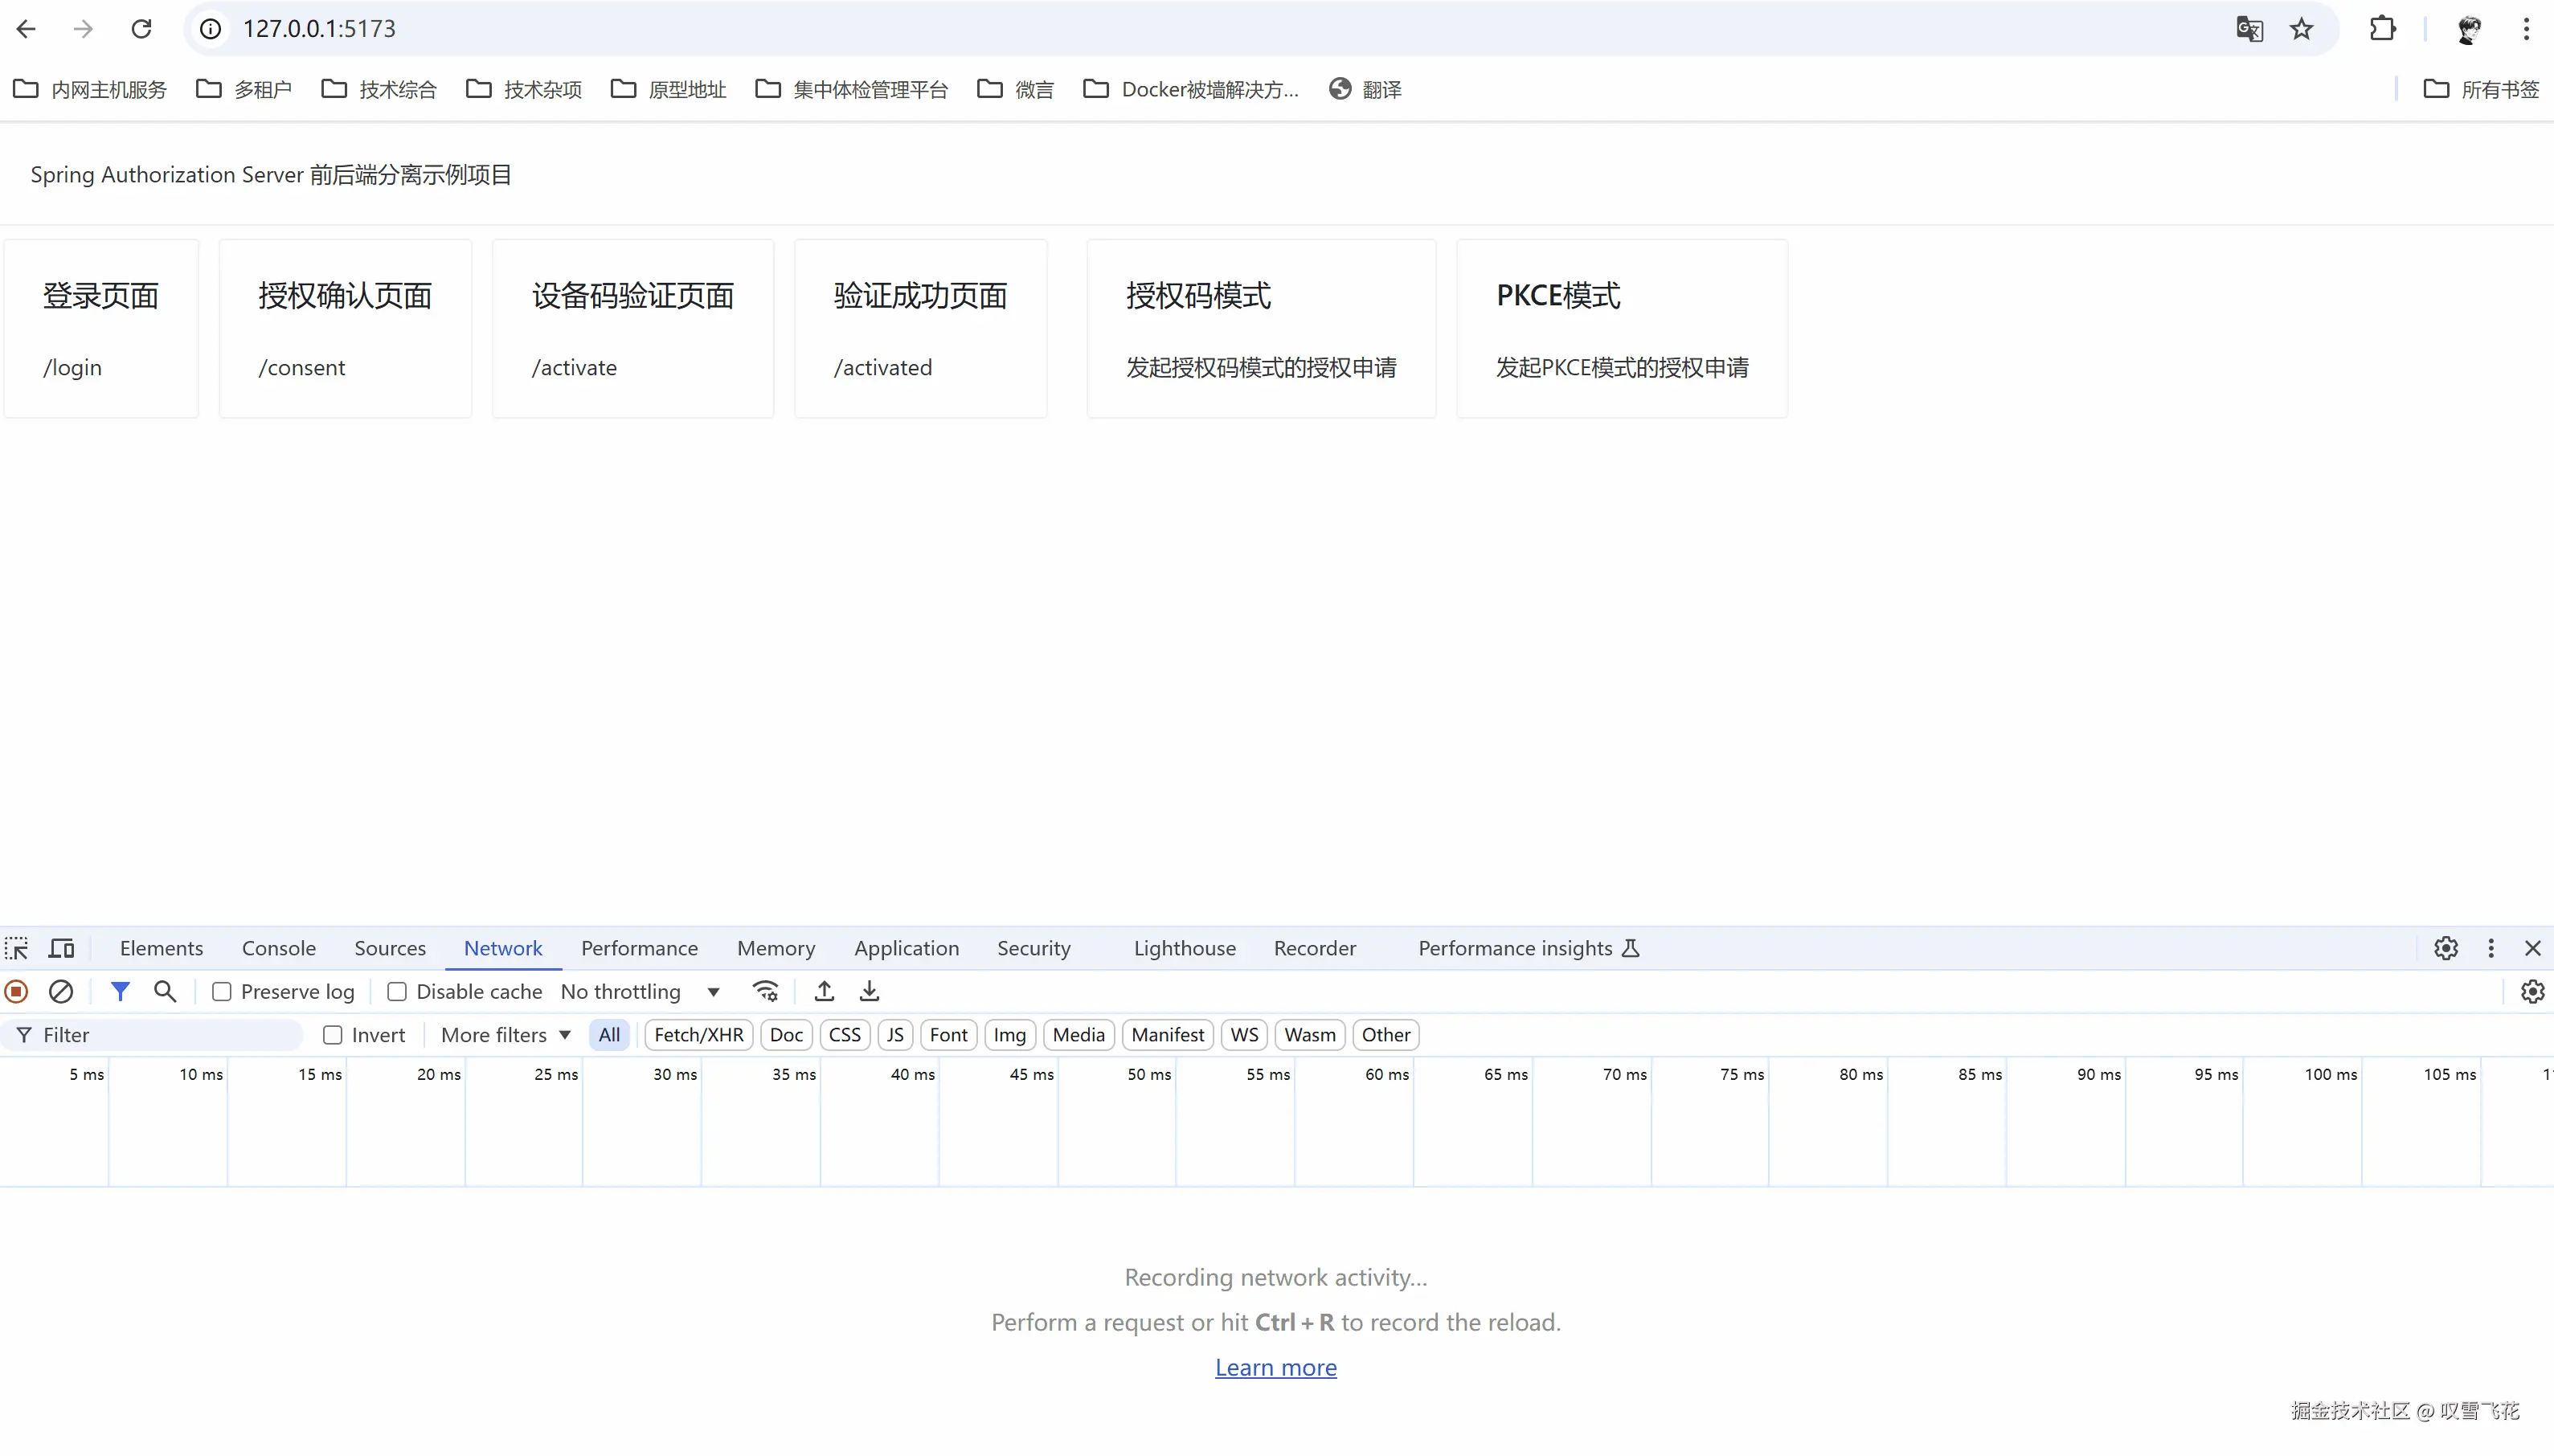Viewport: 2554px width, 1456px height.
Task: Filter requests by CSS
Action: click(845, 1035)
